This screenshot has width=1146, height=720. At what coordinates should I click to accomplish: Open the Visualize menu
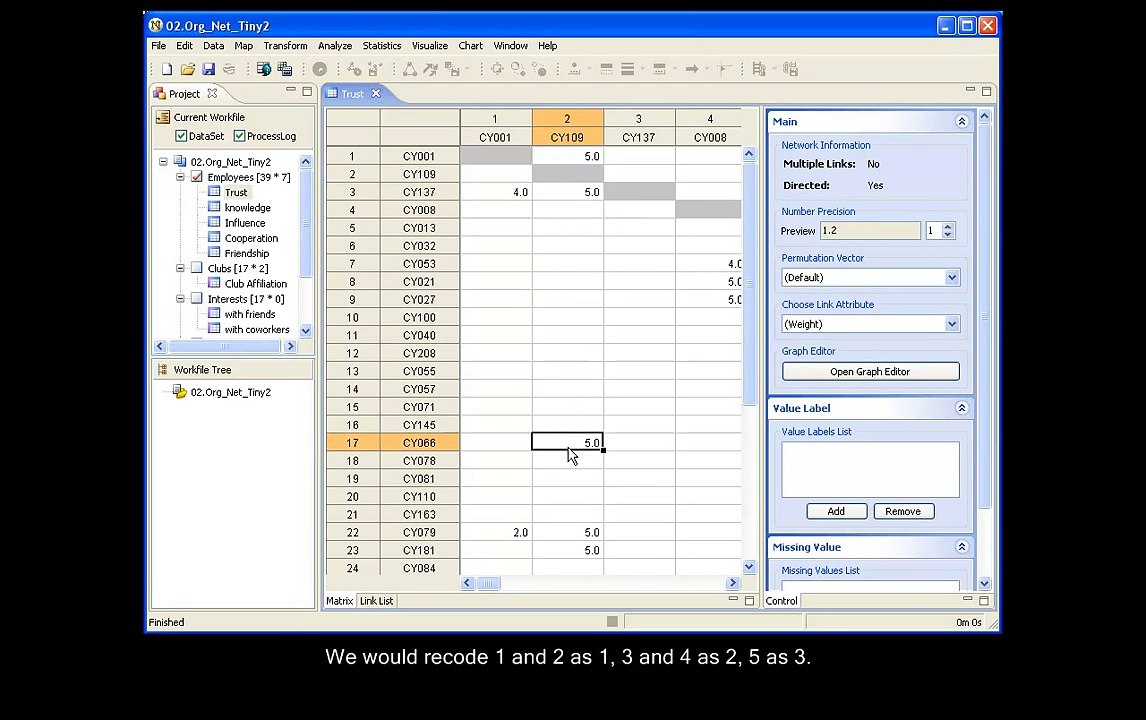tap(430, 45)
